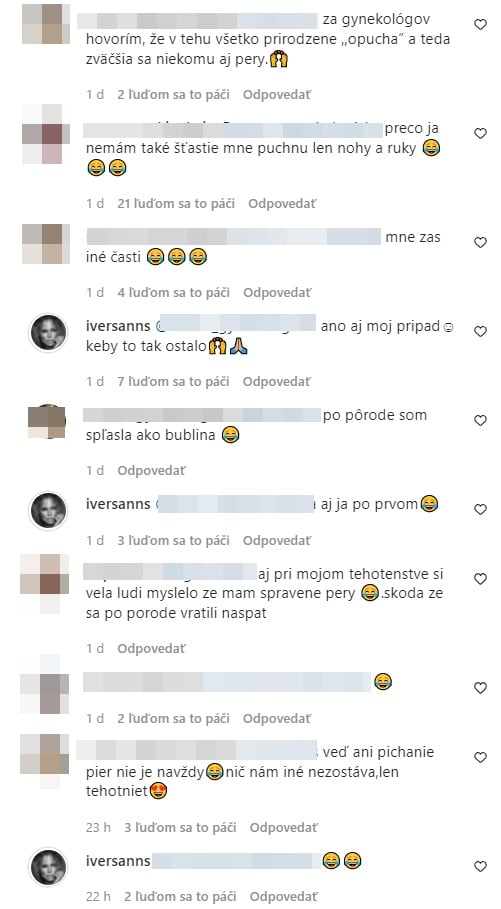Like the last iversanns reply with two laughing emojis

pos(480,866)
